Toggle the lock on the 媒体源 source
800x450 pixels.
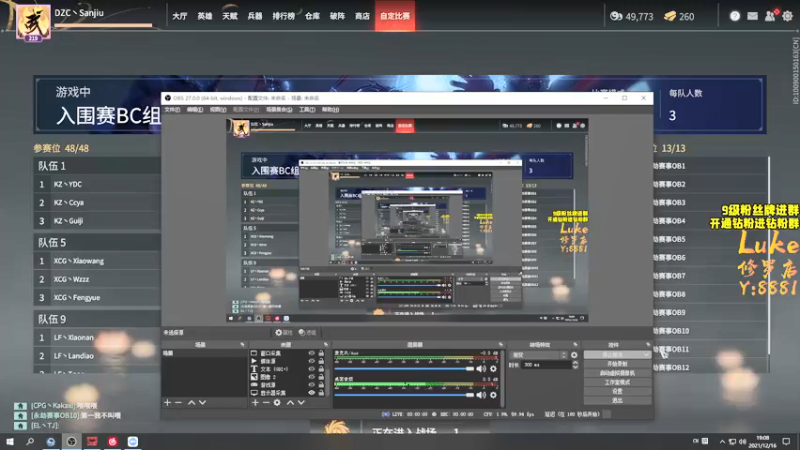[321, 361]
